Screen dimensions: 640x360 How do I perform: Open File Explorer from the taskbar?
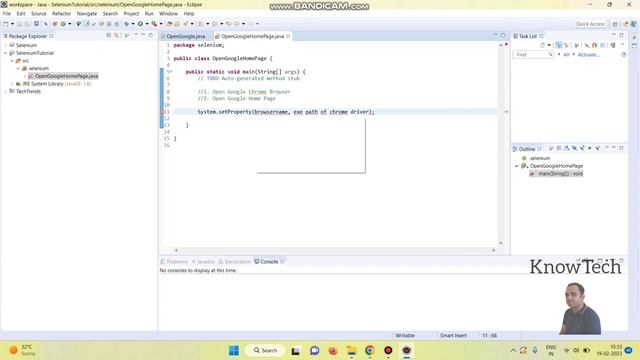click(x=351, y=351)
